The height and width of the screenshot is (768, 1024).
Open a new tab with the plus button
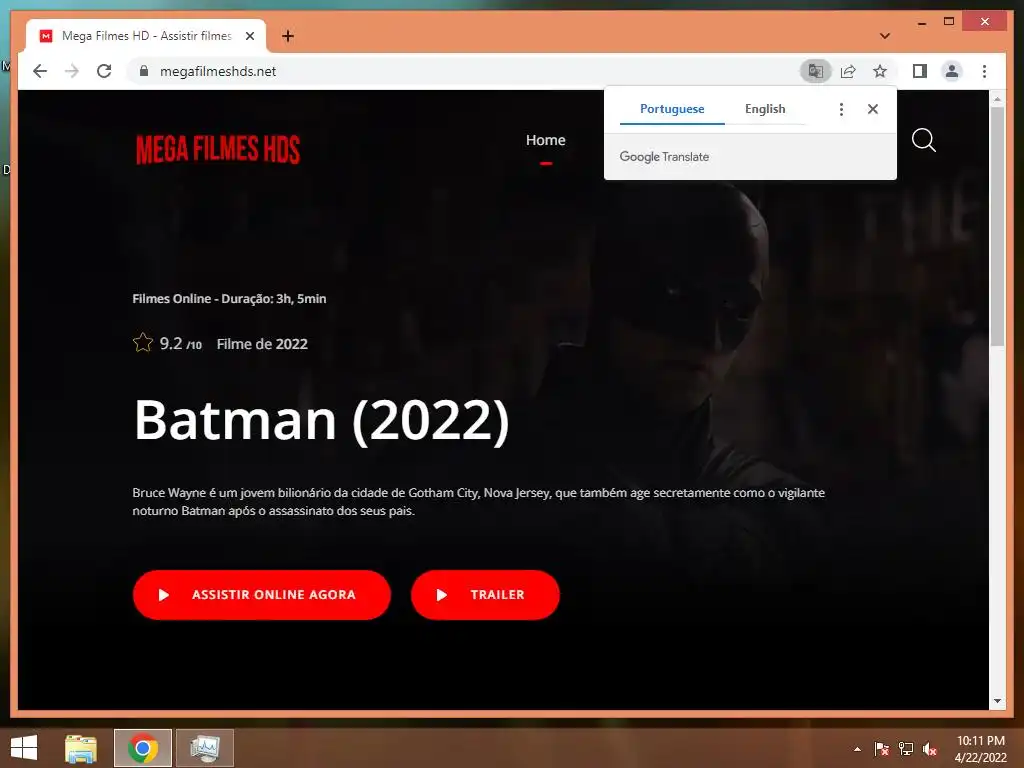[x=287, y=36]
